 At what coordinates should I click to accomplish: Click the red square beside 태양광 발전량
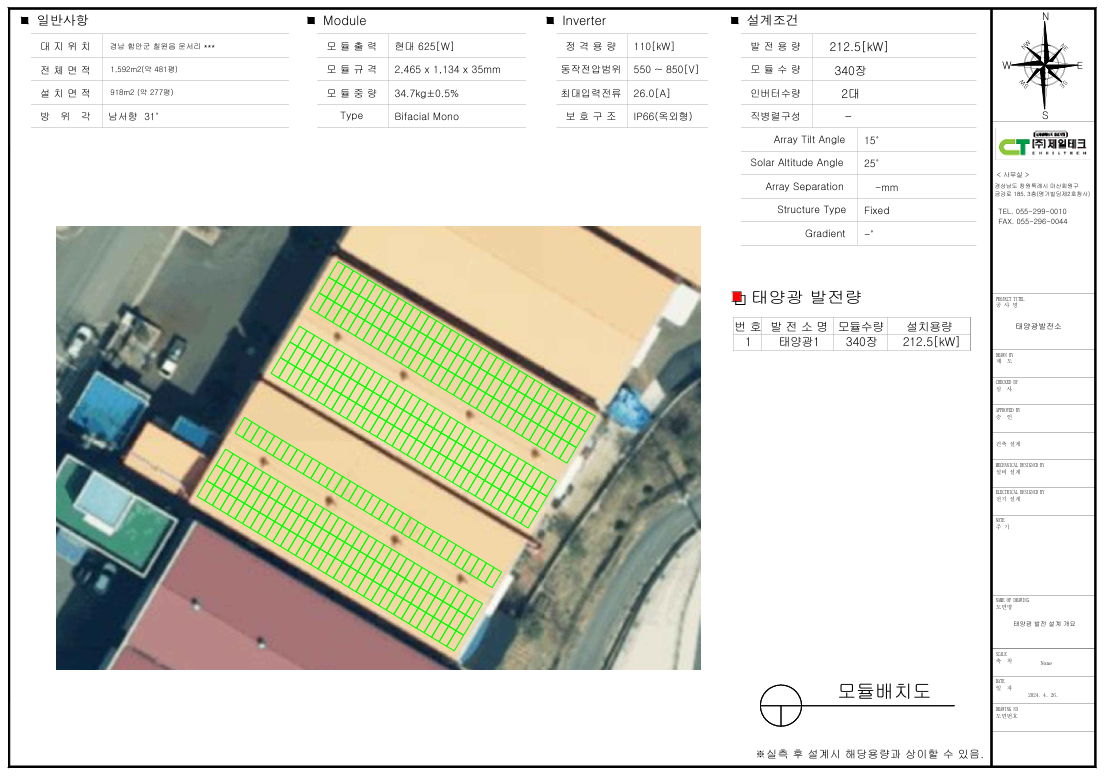pyautogui.click(x=738, y=297)
